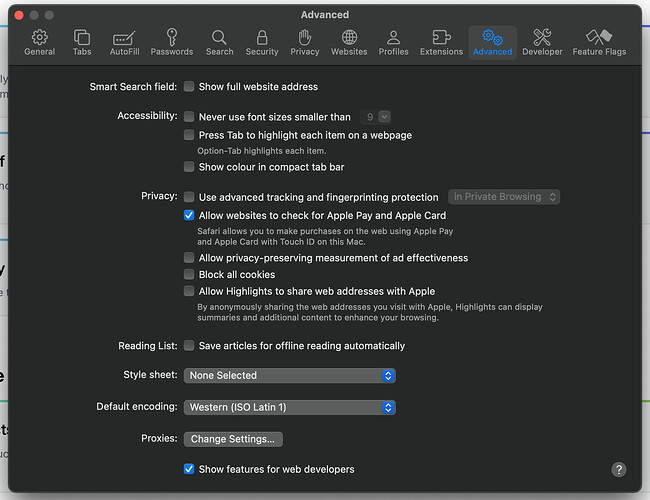Image resolution: width=650 pixels, height=500 pixels.
Task: Uncheck Allow websites to check for Apple Pay
Action: pyautogui.click(x=189, y=215)
